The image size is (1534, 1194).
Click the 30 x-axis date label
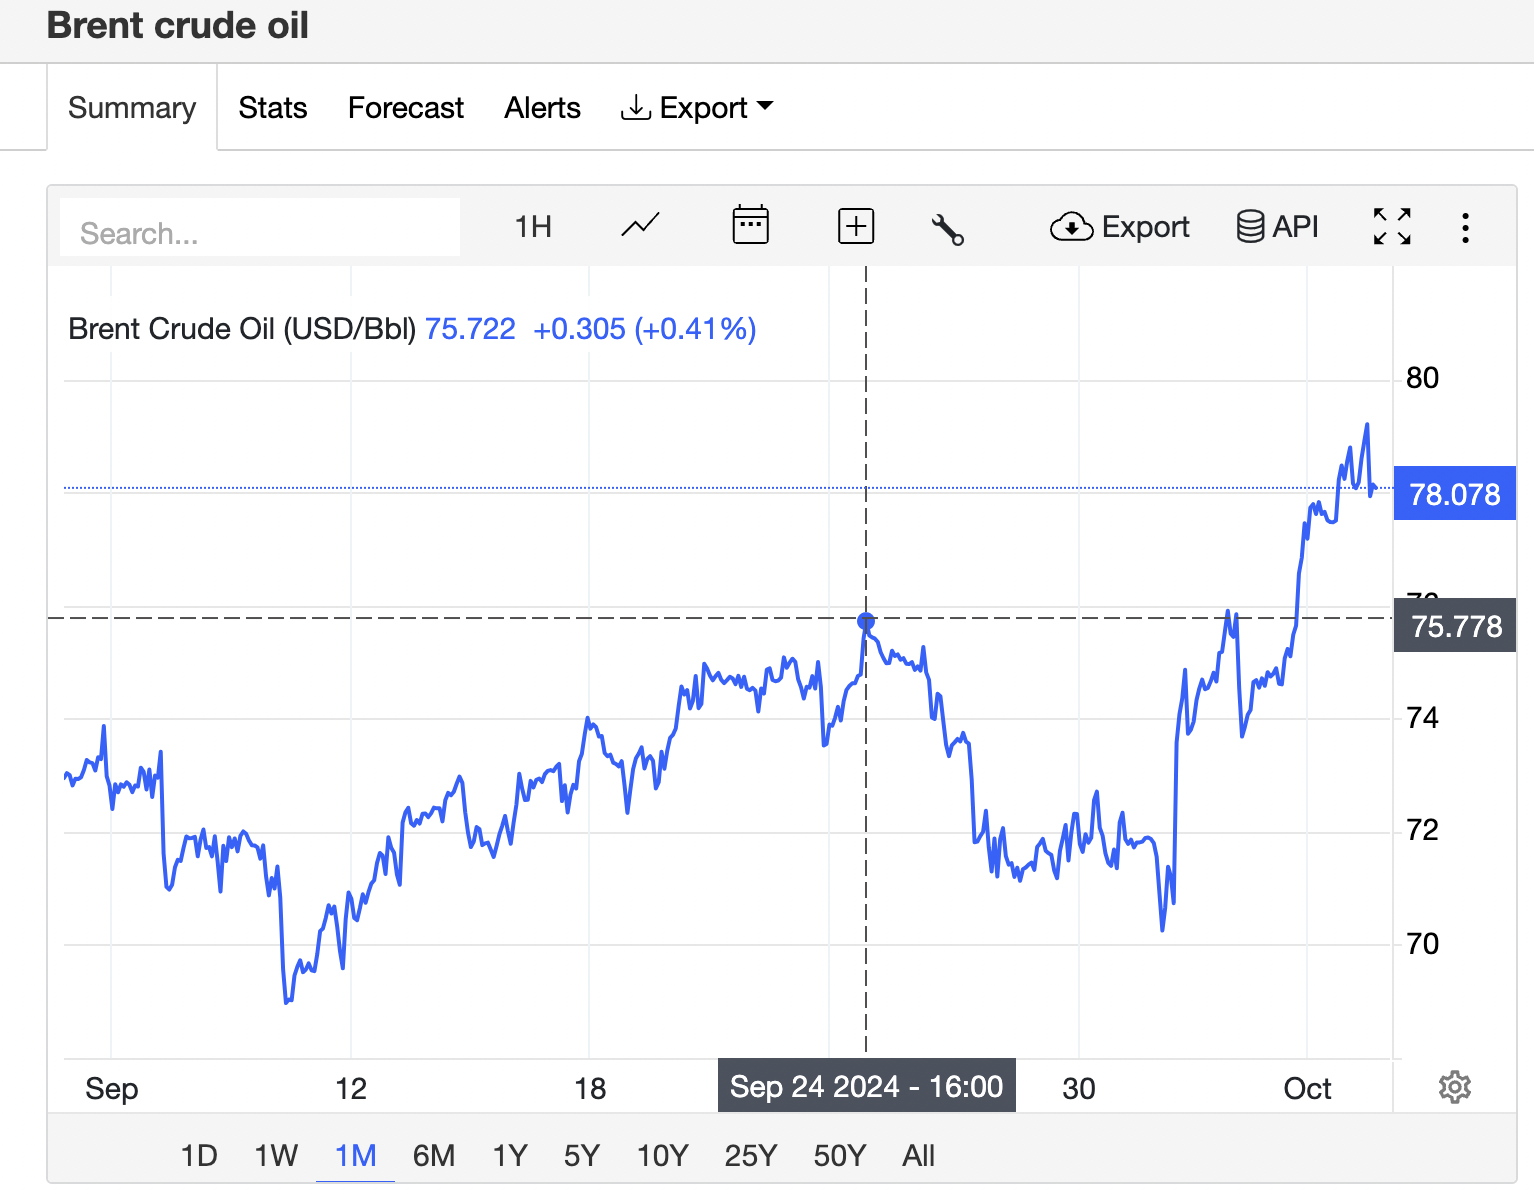click(x=1079, y=1088)
